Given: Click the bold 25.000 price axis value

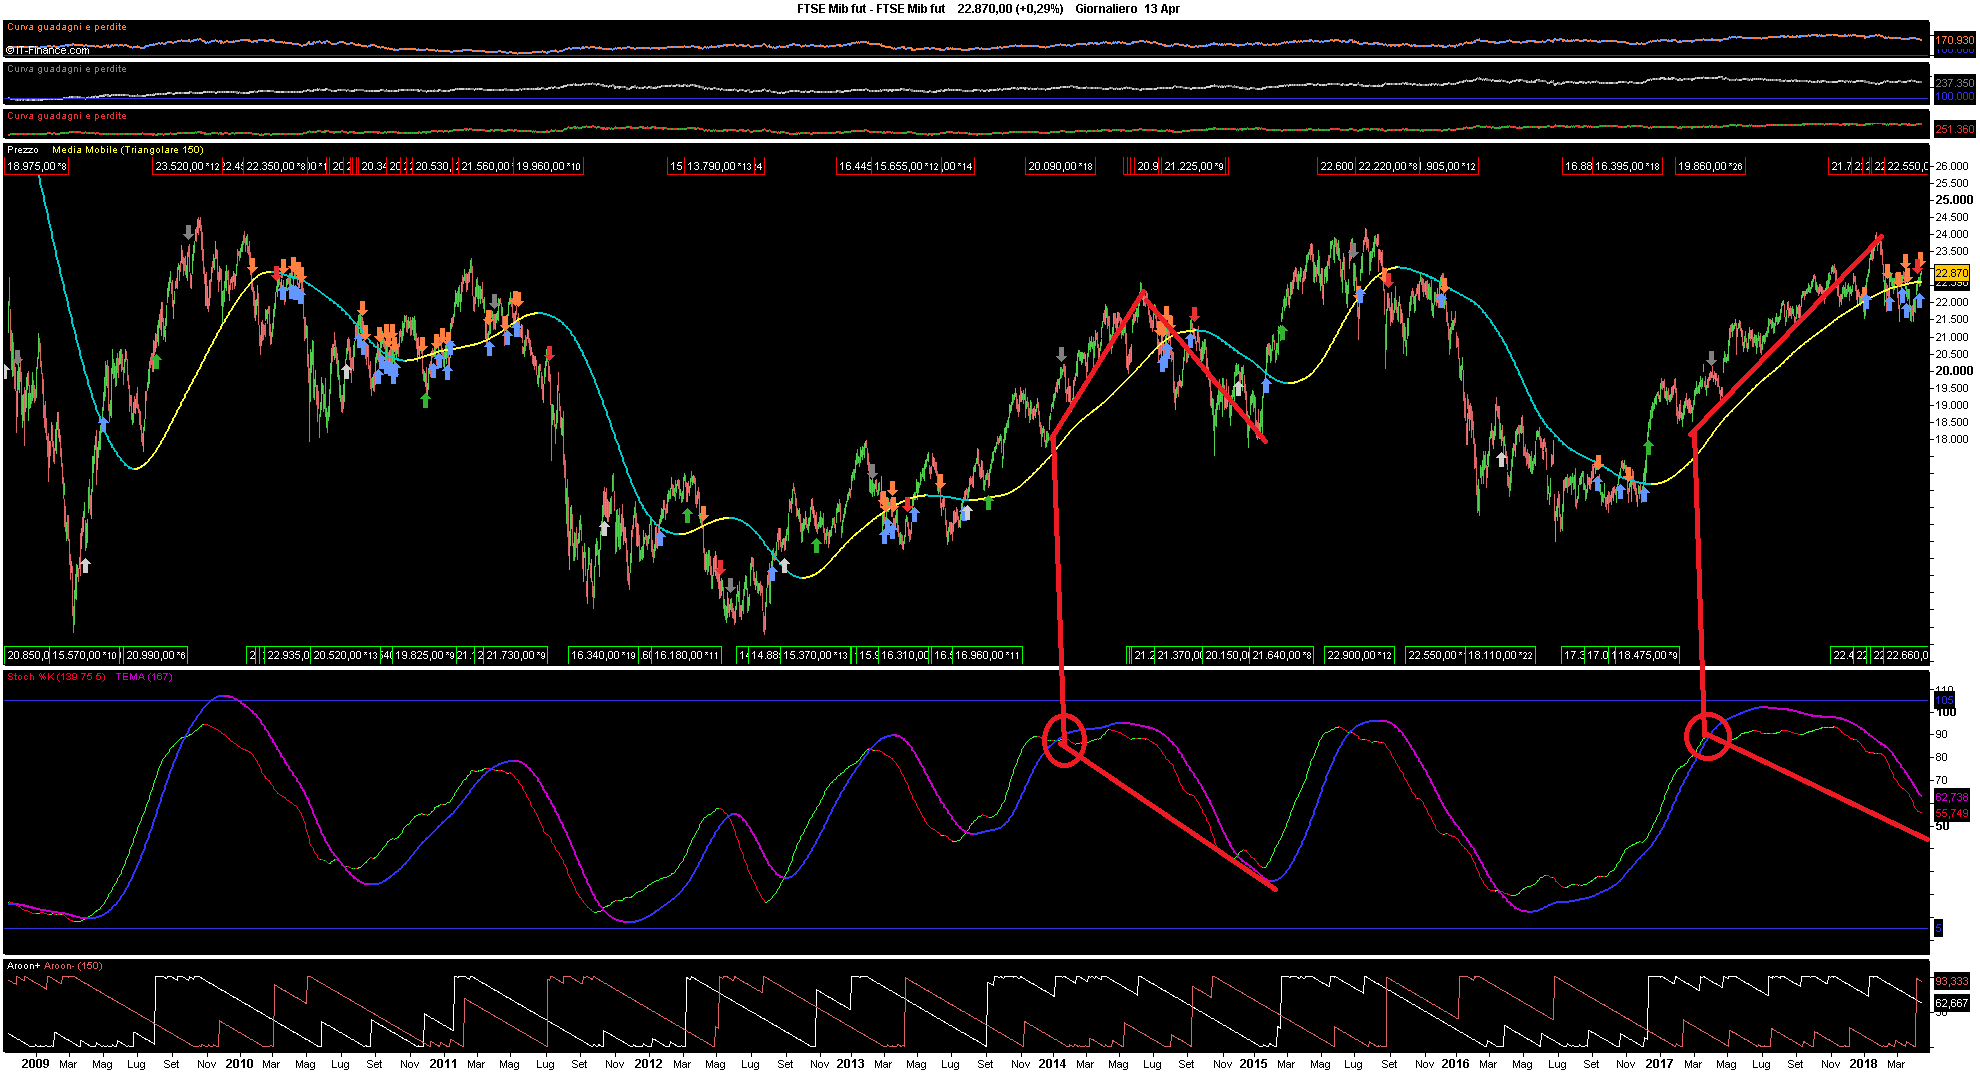Looking at the screenshot, I should (1954, 200).
